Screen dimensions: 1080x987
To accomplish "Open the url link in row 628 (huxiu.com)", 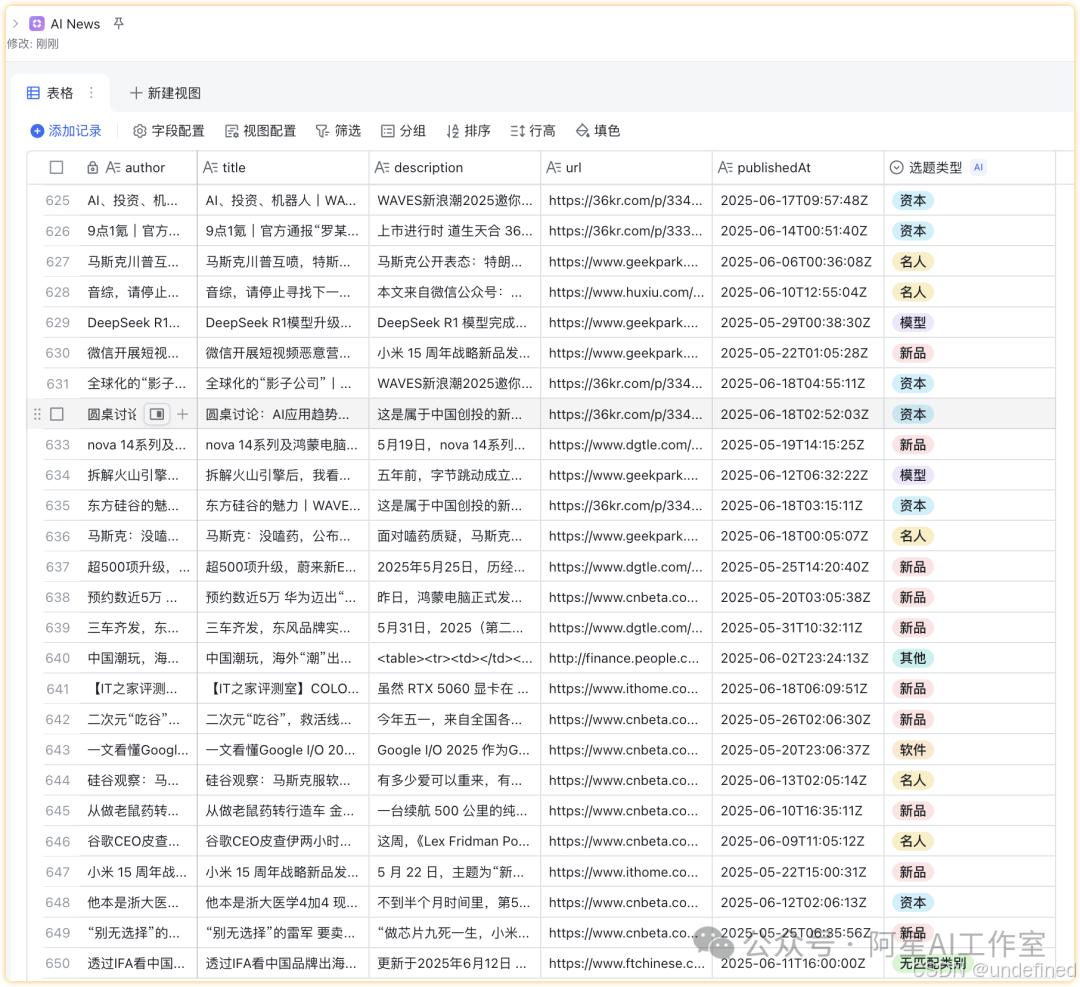I will pyautogui.click(x=626, y=292).
